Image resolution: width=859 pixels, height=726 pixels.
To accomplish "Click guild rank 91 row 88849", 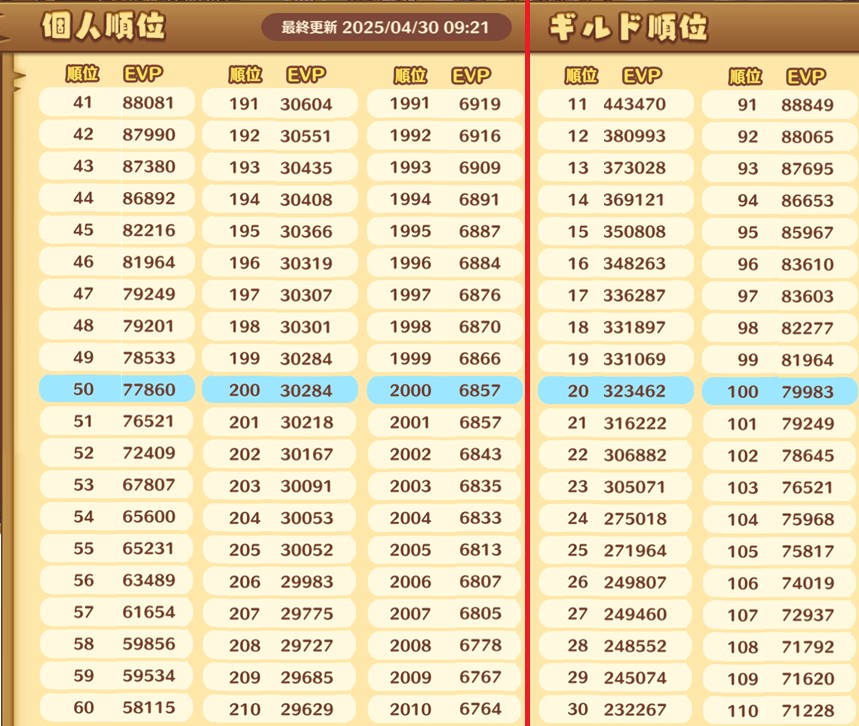I will tap(780, 105).
